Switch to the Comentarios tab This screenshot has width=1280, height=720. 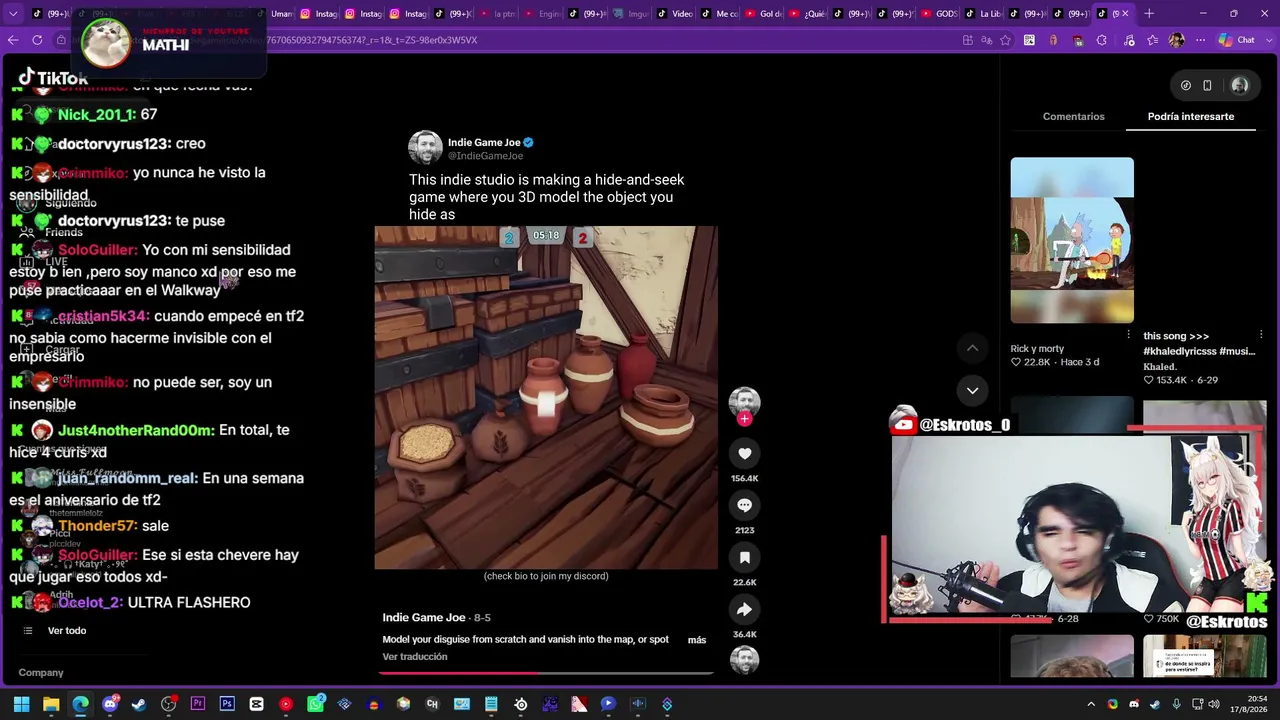click(1074, 117)
